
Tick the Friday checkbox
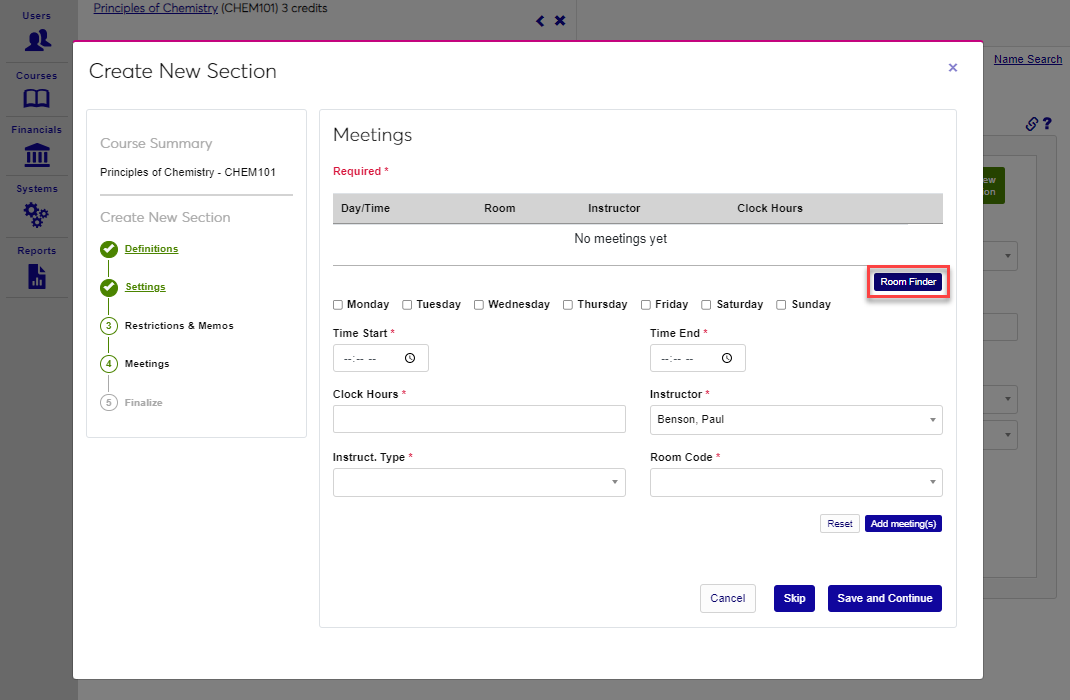[x=646, y=305]
